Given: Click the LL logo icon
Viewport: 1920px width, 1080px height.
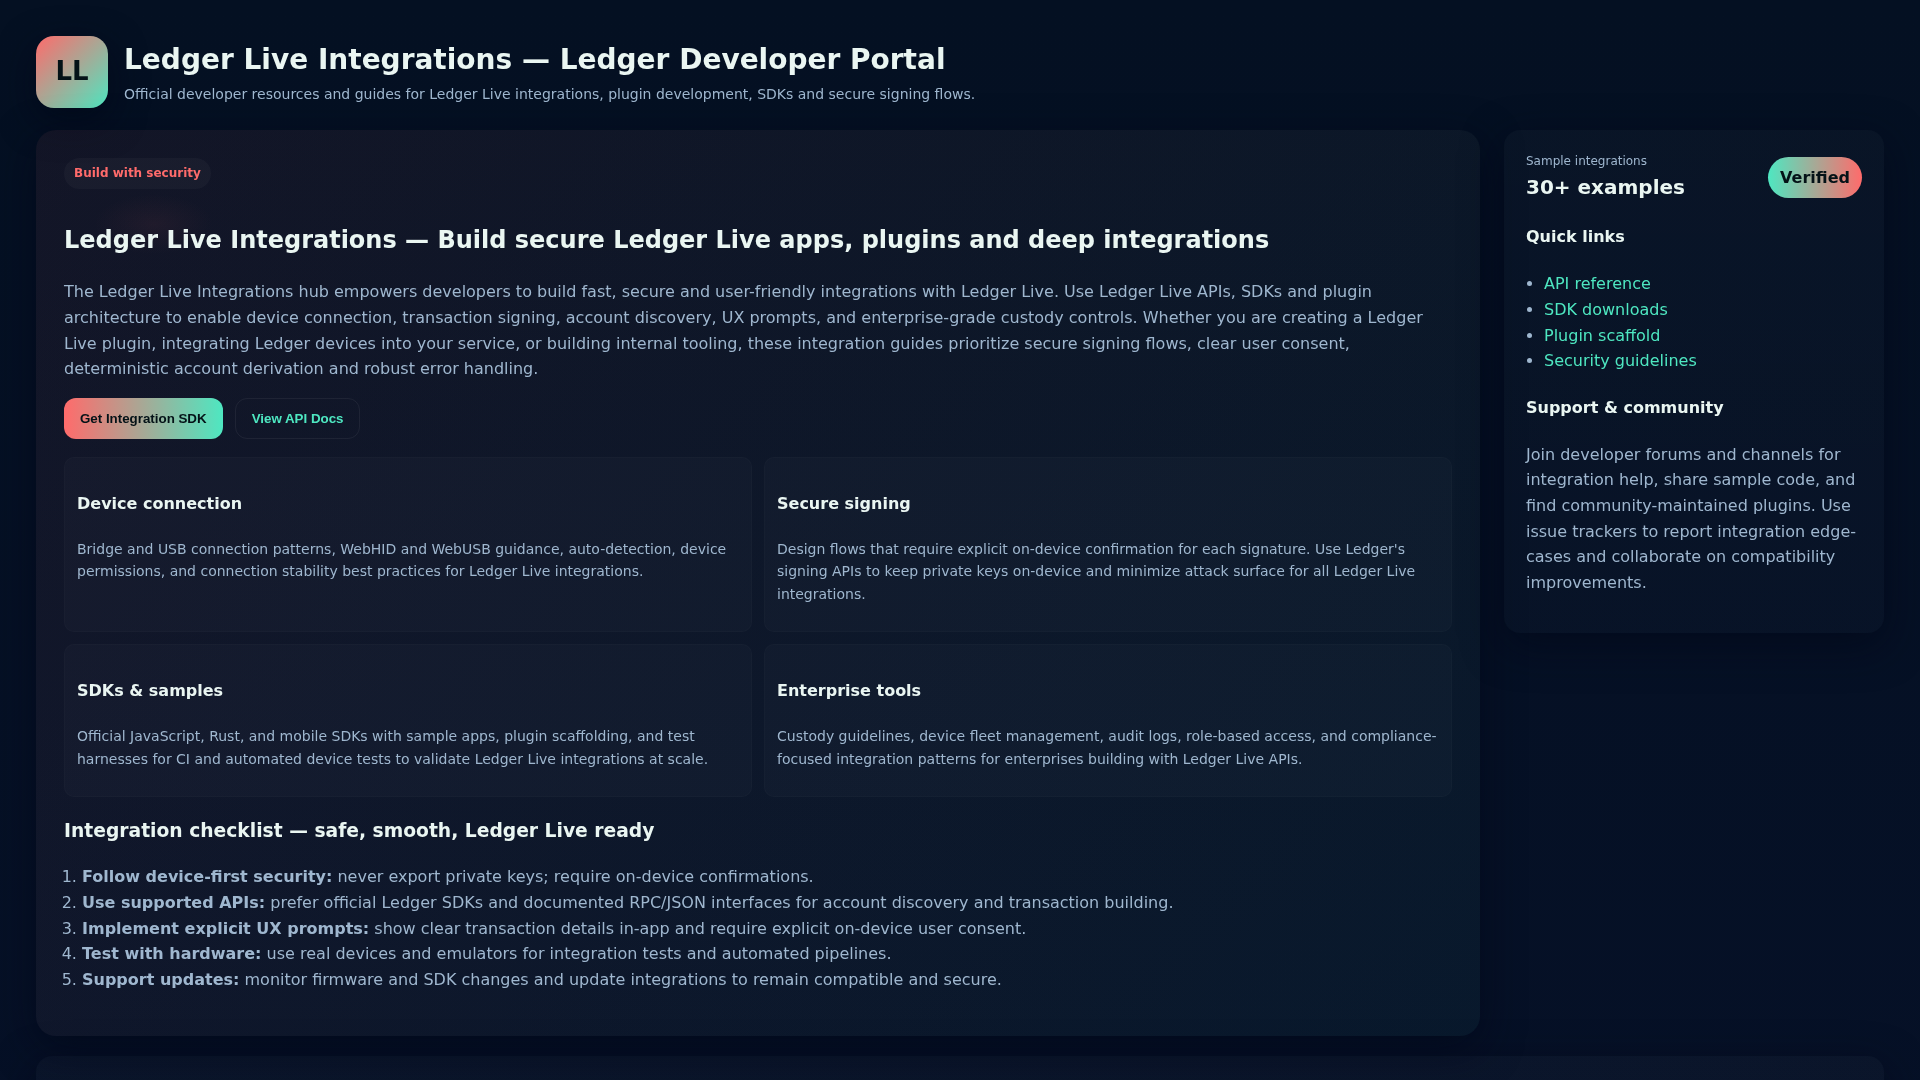Looking at the screenshot, I should tap(72, 72).
